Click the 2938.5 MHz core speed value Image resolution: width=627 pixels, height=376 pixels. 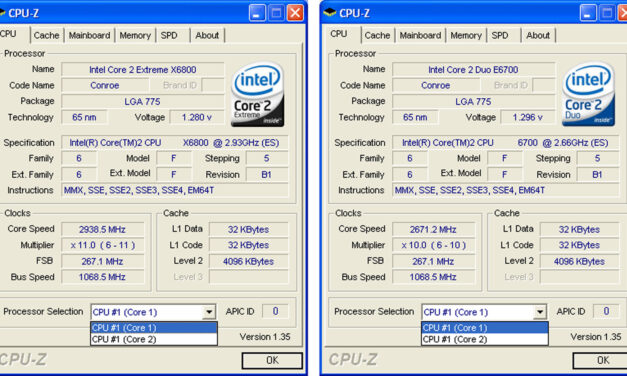(x=102, y=229)
